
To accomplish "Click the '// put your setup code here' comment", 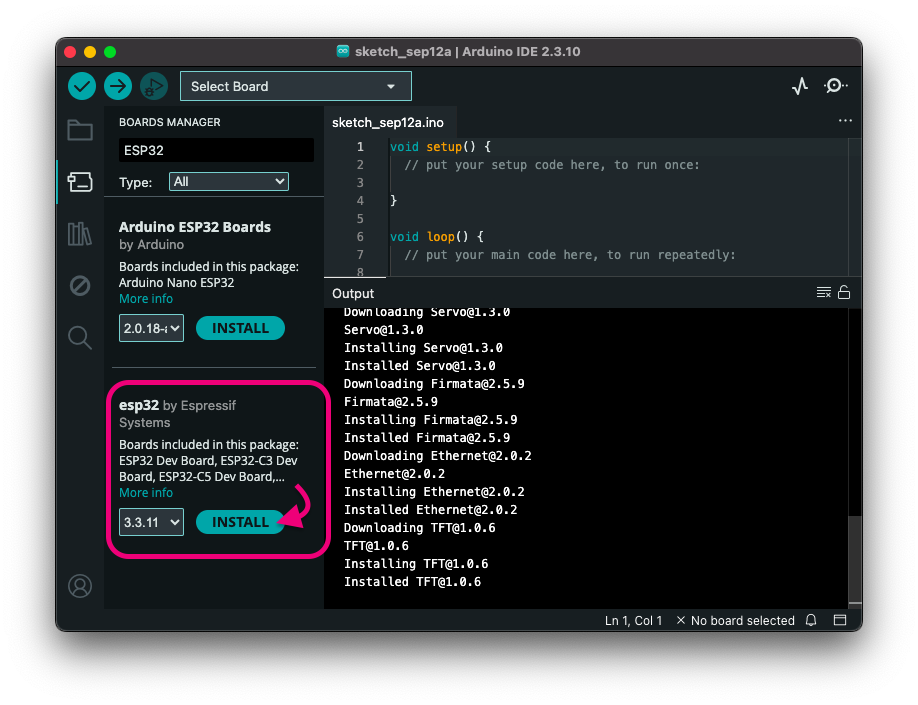I will coord(552,165).
